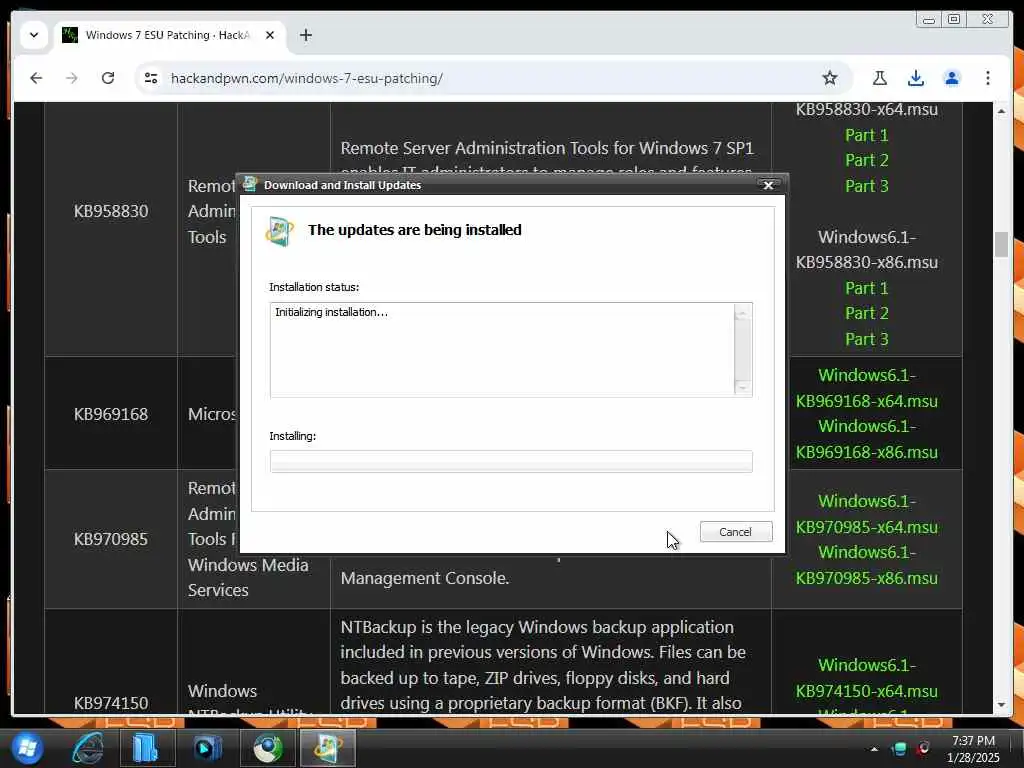This screenshot has width=1024, height=768.
Task: Click the browser forward arrow
Action: (x=72, y=78)
